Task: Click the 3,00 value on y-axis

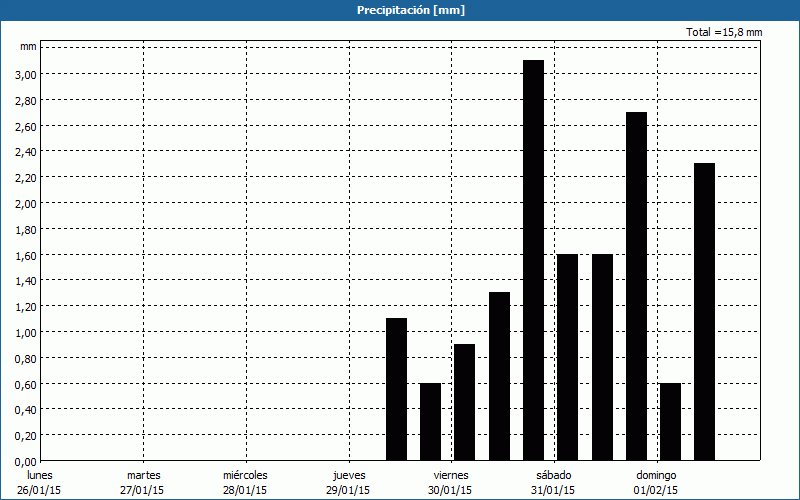Action: pyautogui.click(x=25, y=74)
